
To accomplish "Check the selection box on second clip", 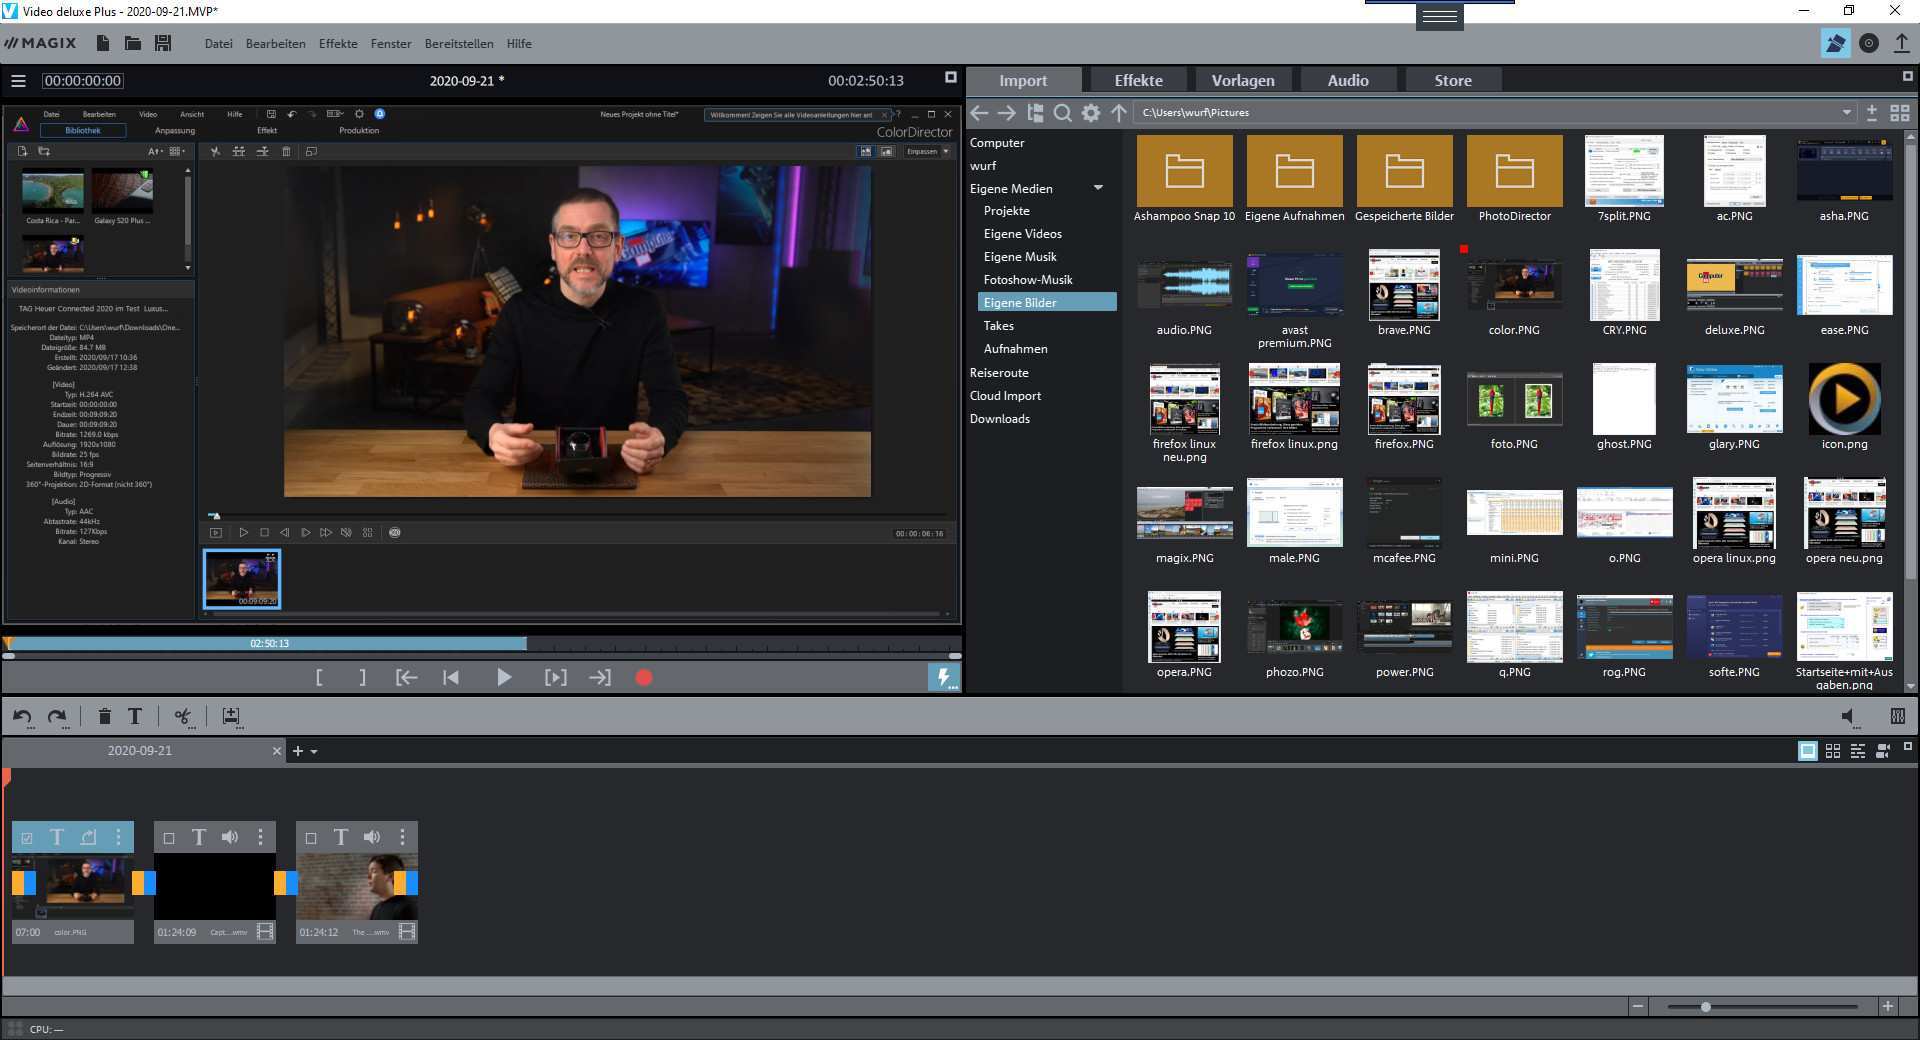I will [x=169, y=838].
